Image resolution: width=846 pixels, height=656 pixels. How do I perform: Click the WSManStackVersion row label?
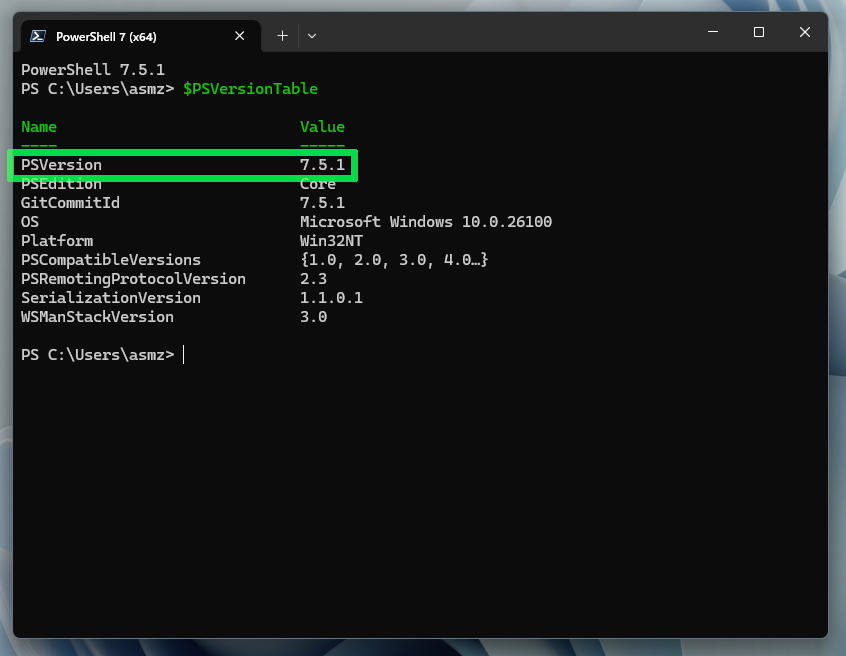[97, 317]
